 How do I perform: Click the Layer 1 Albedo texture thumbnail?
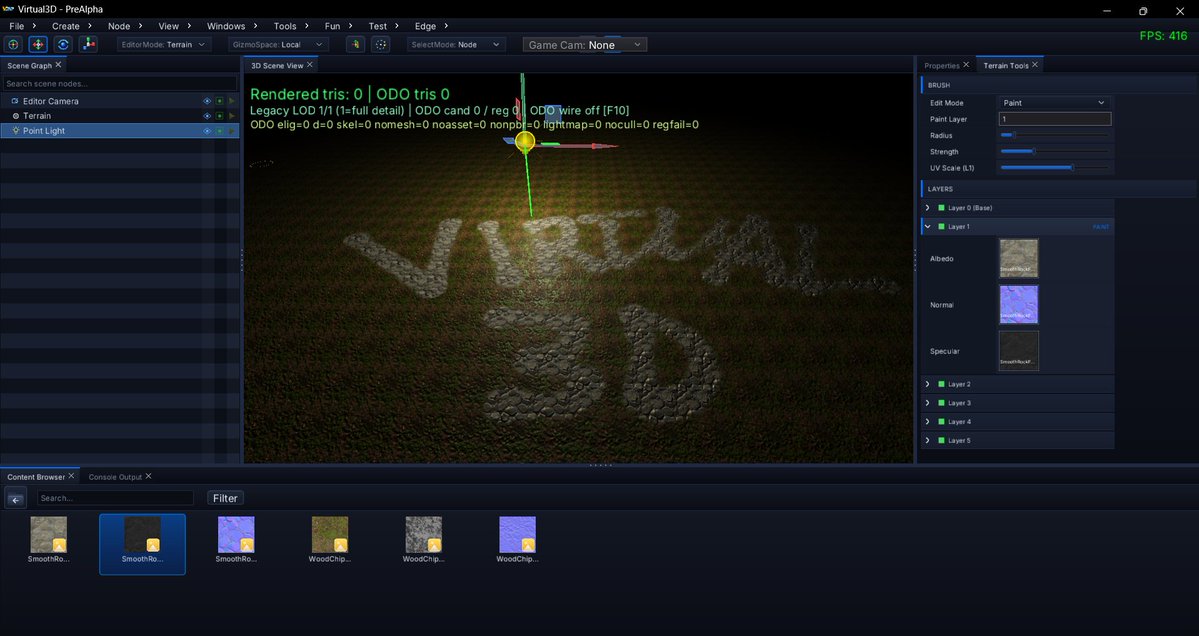[1019, 258]
